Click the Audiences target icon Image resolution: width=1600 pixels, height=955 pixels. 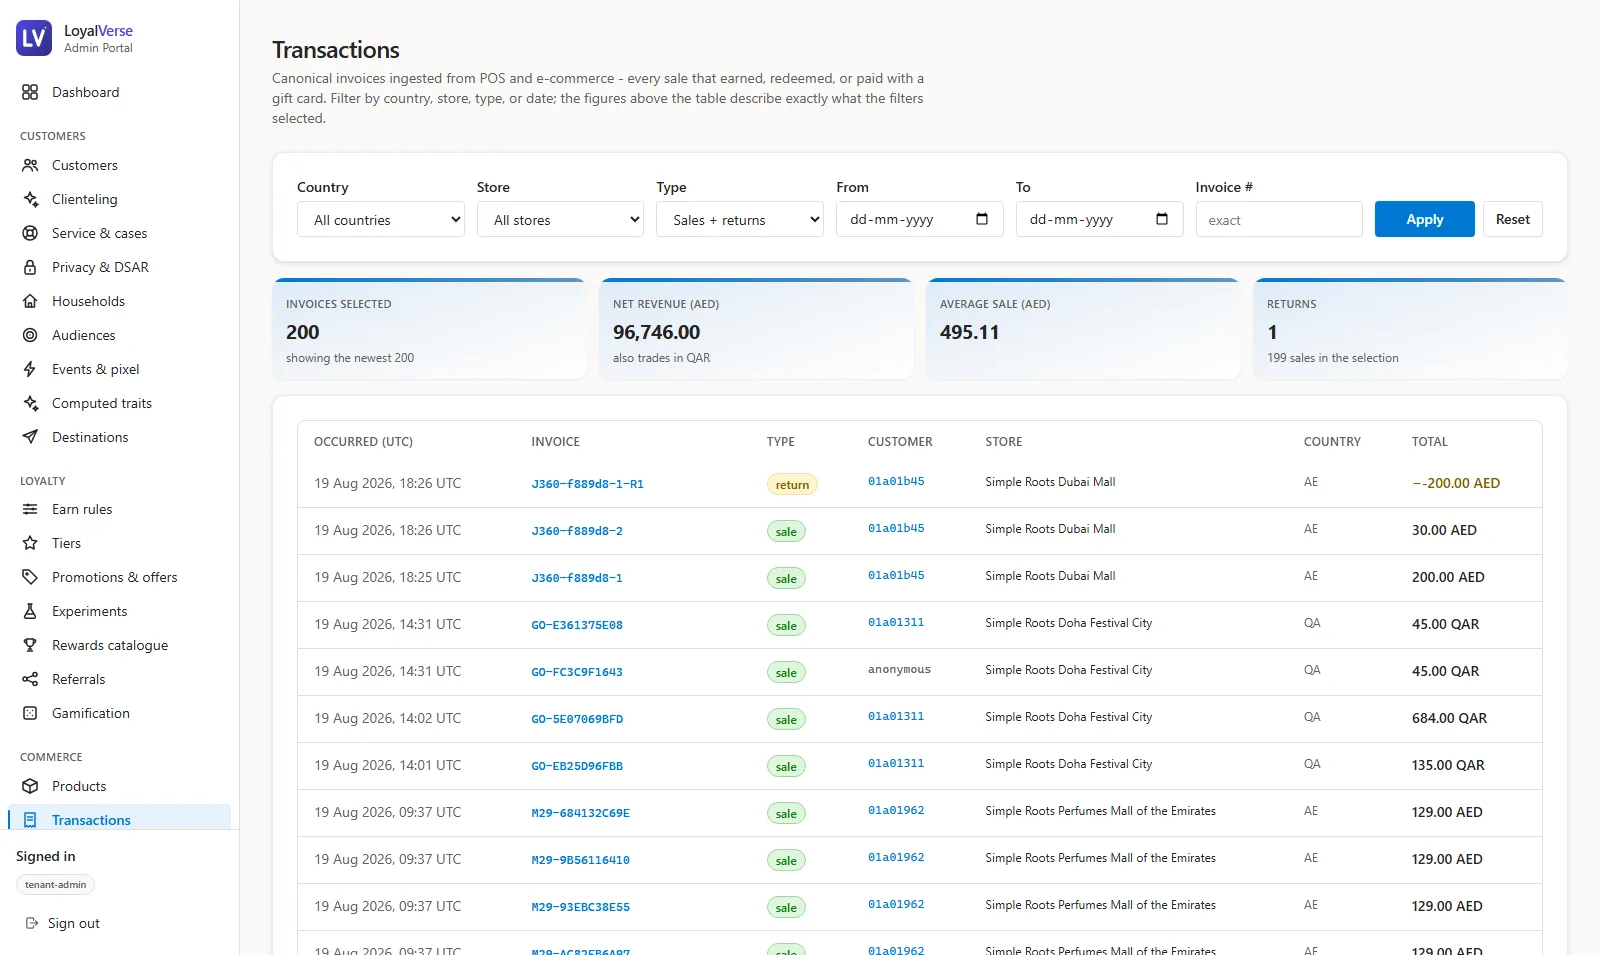[30, 335]
